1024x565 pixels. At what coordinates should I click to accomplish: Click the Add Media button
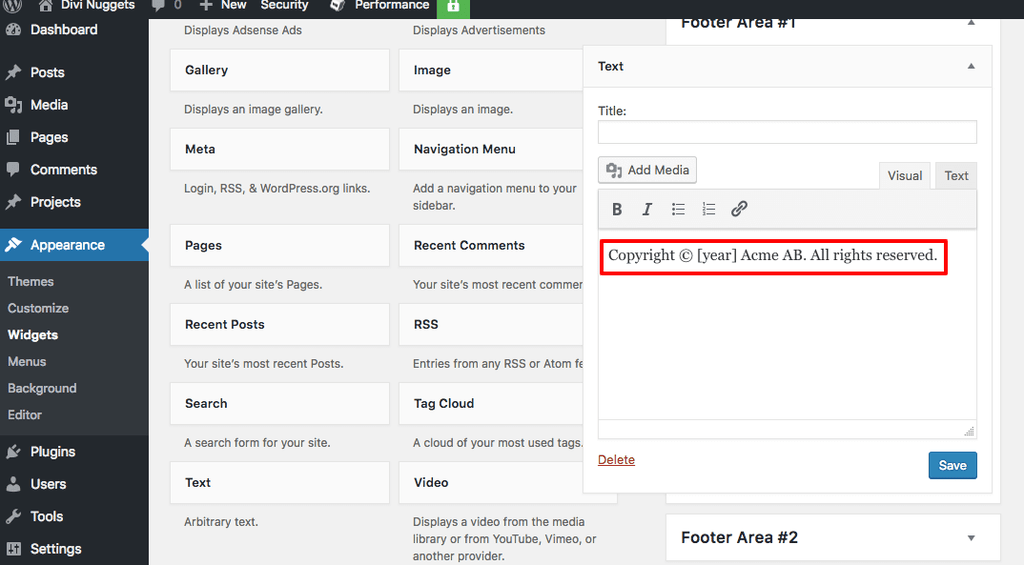pos(647,170)
